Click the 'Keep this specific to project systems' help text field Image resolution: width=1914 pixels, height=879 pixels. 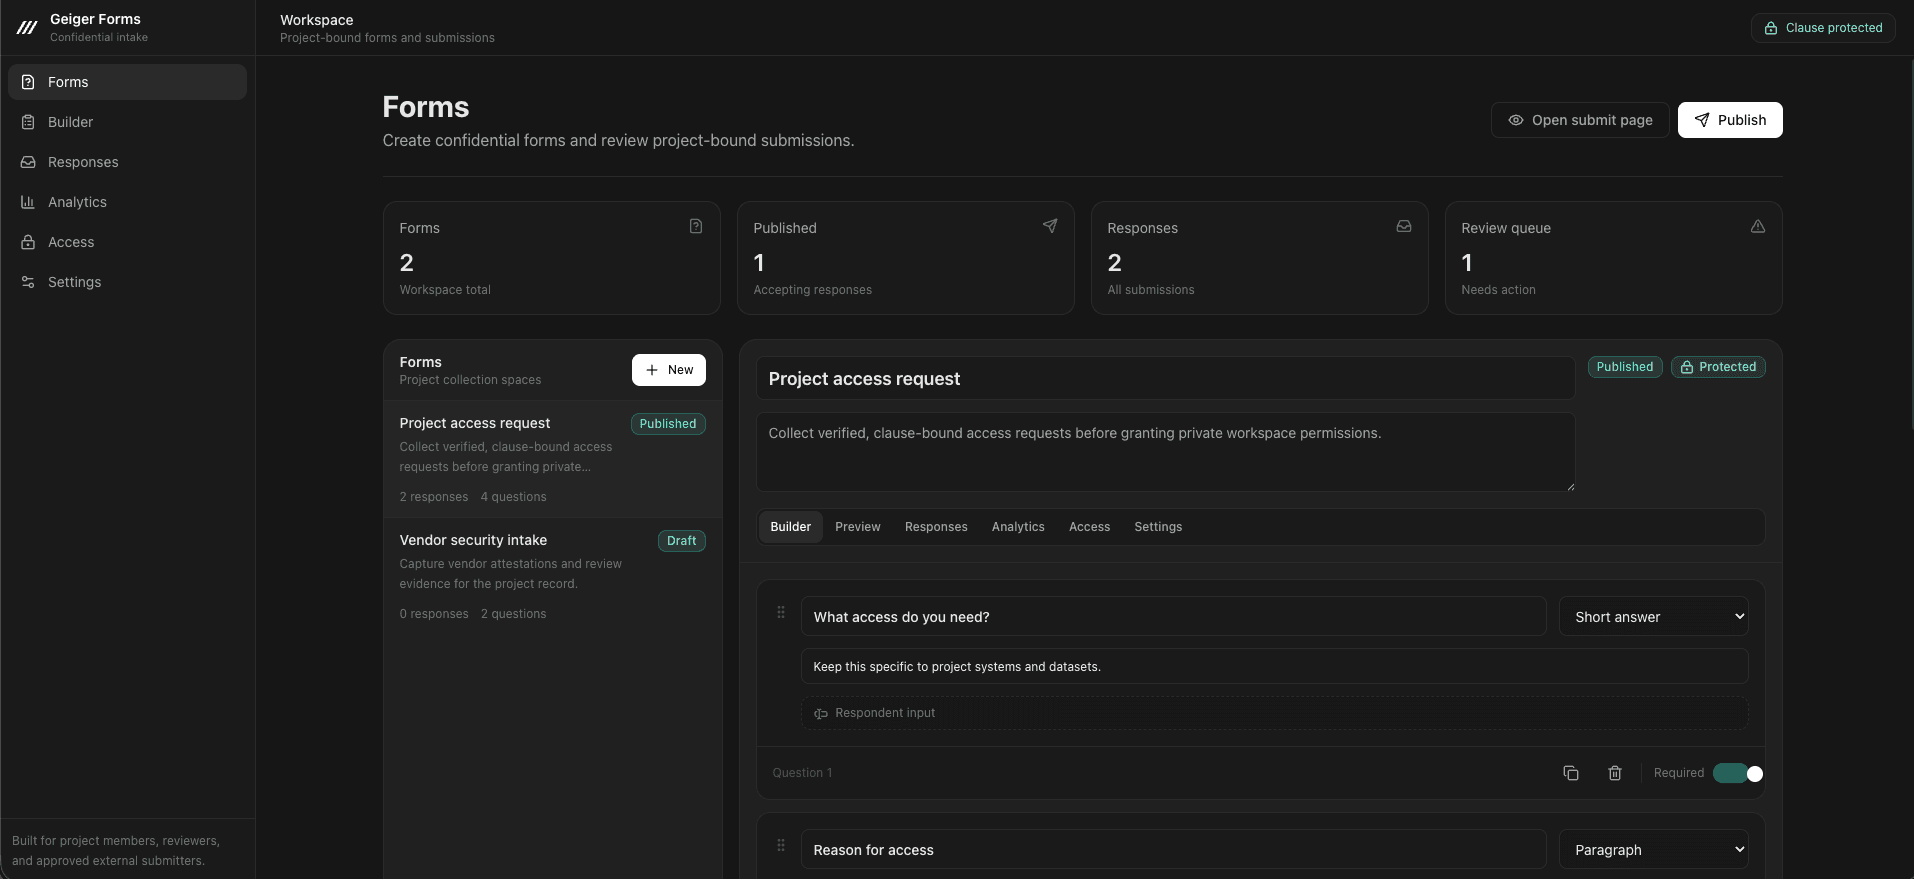(1274, 667)
